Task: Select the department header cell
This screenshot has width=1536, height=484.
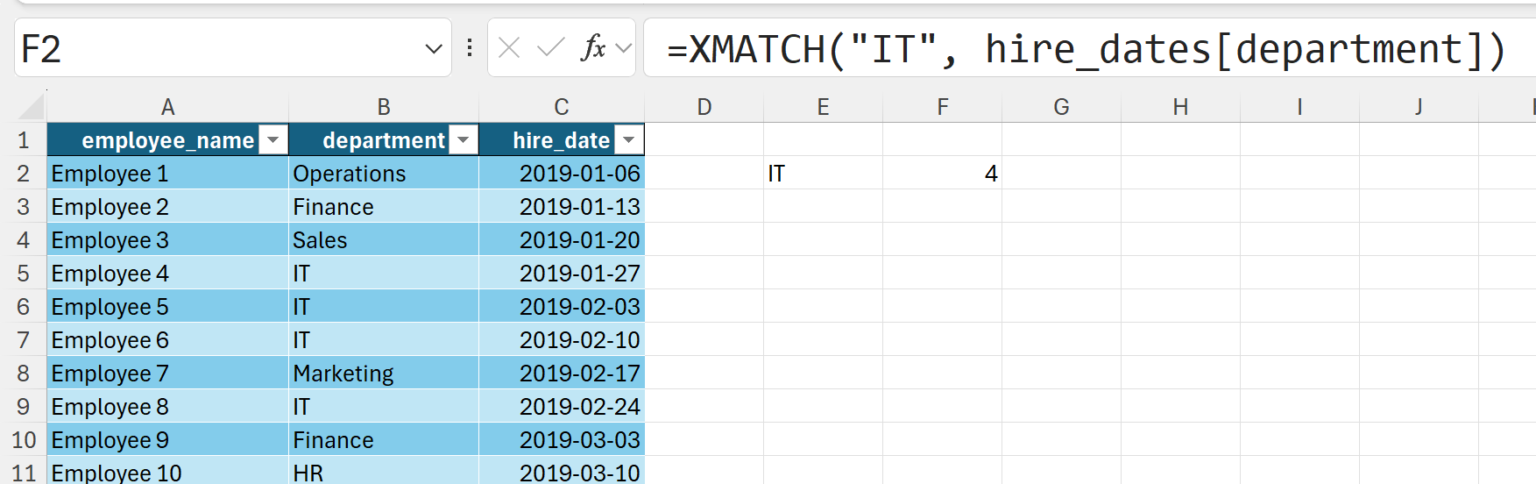Action: [x=384, y=140]
